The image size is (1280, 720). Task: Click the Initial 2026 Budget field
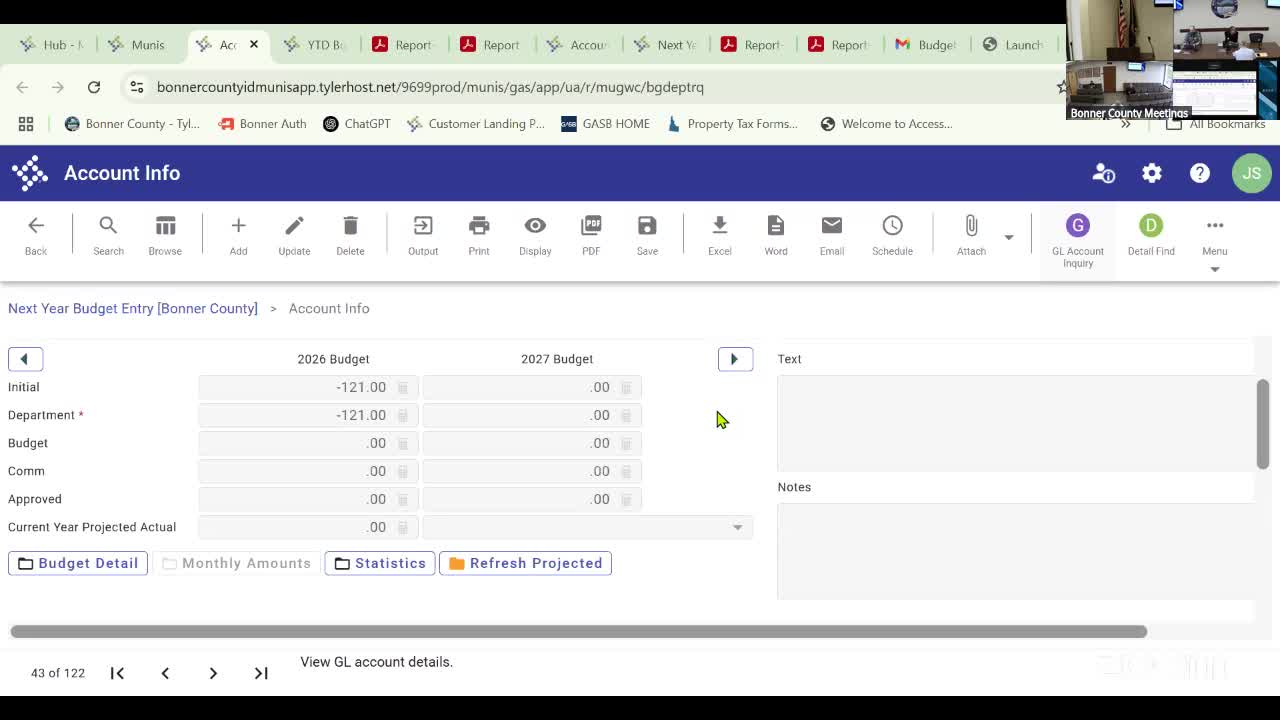click(x=308, y=387)
